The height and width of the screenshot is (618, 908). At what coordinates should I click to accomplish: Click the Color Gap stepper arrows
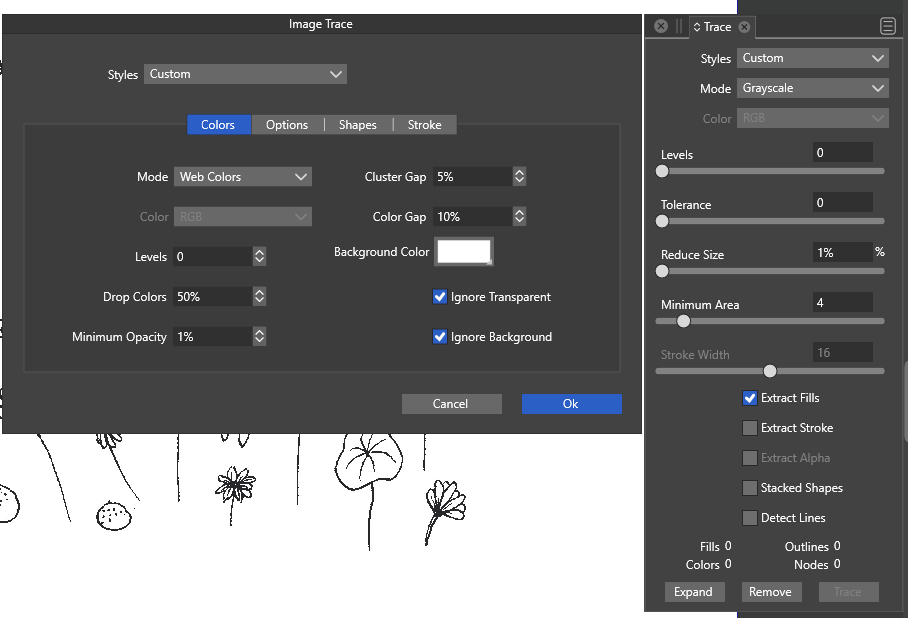click(x=519, y=217)
